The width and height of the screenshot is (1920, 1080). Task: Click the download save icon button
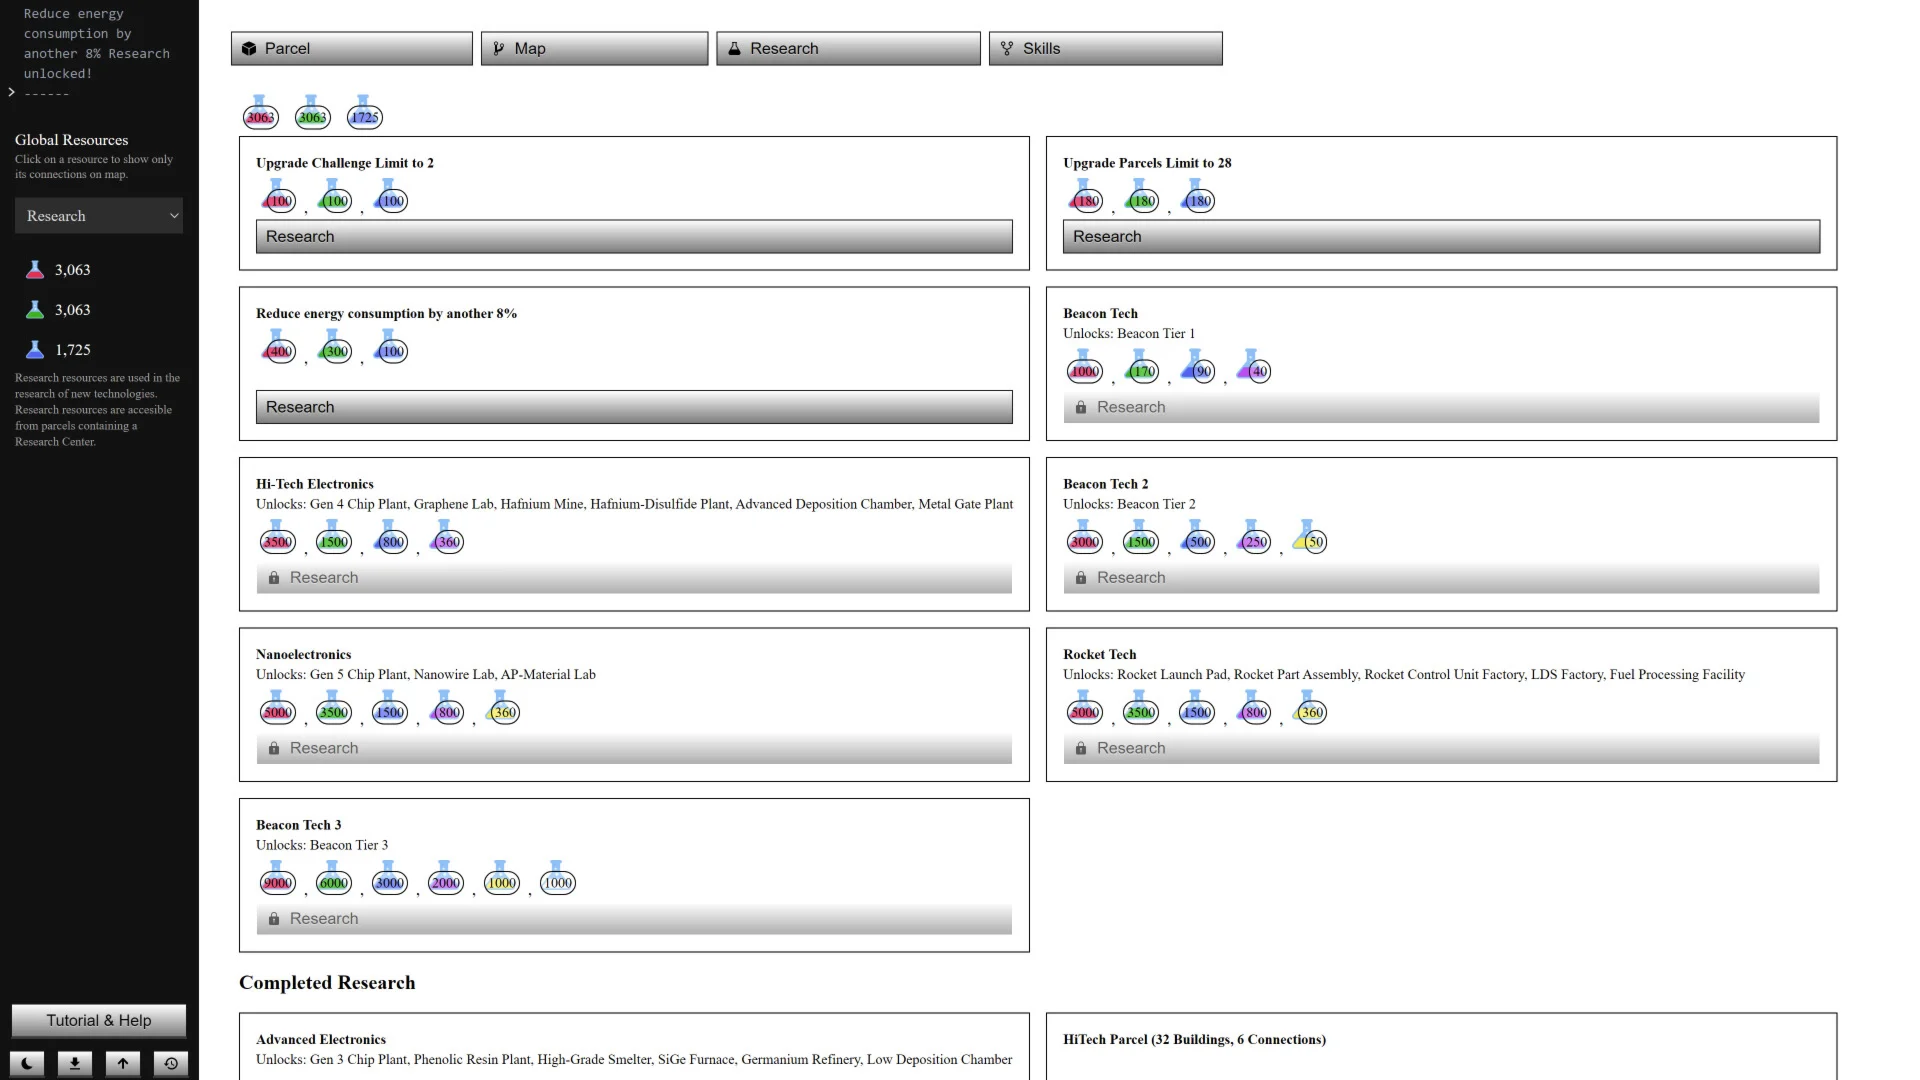click(75, 1063)
